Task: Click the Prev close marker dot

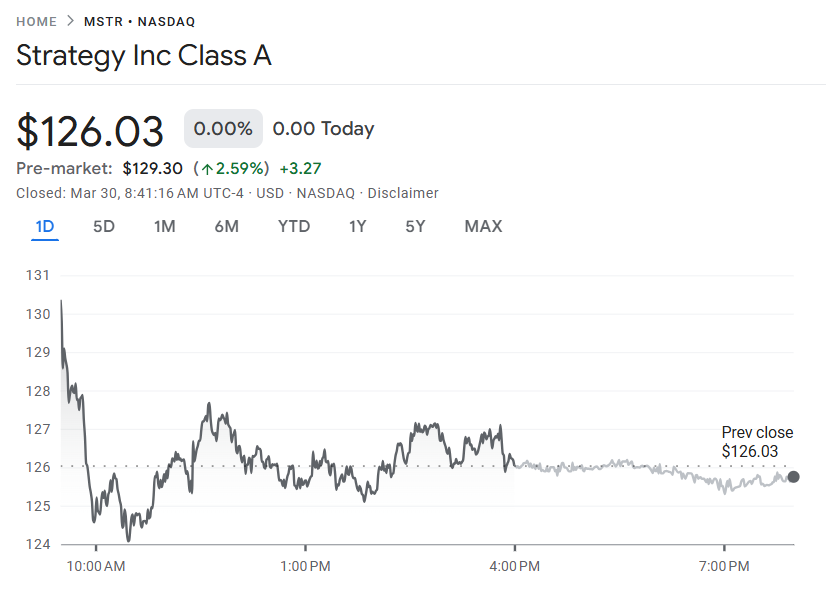Action: tap(794, 477)
